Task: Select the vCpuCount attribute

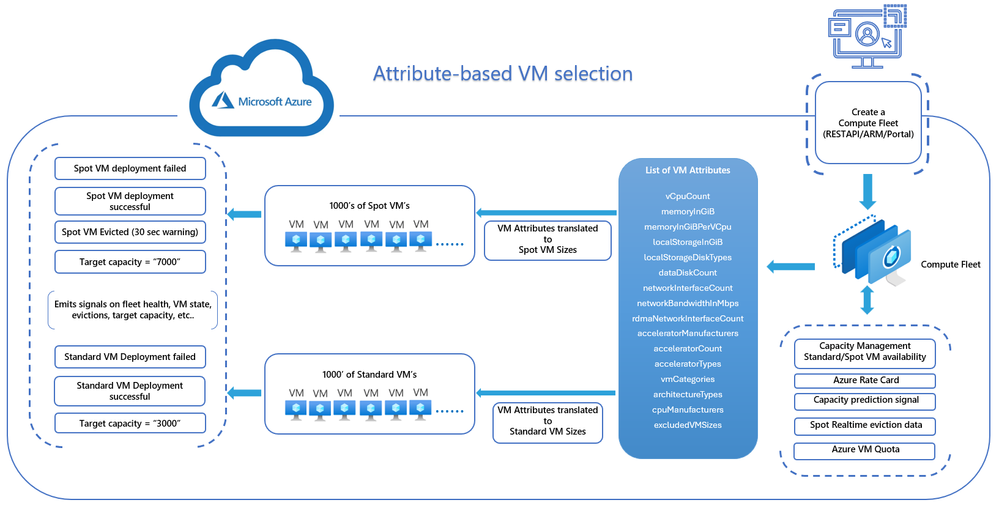Action: [688, 197]
